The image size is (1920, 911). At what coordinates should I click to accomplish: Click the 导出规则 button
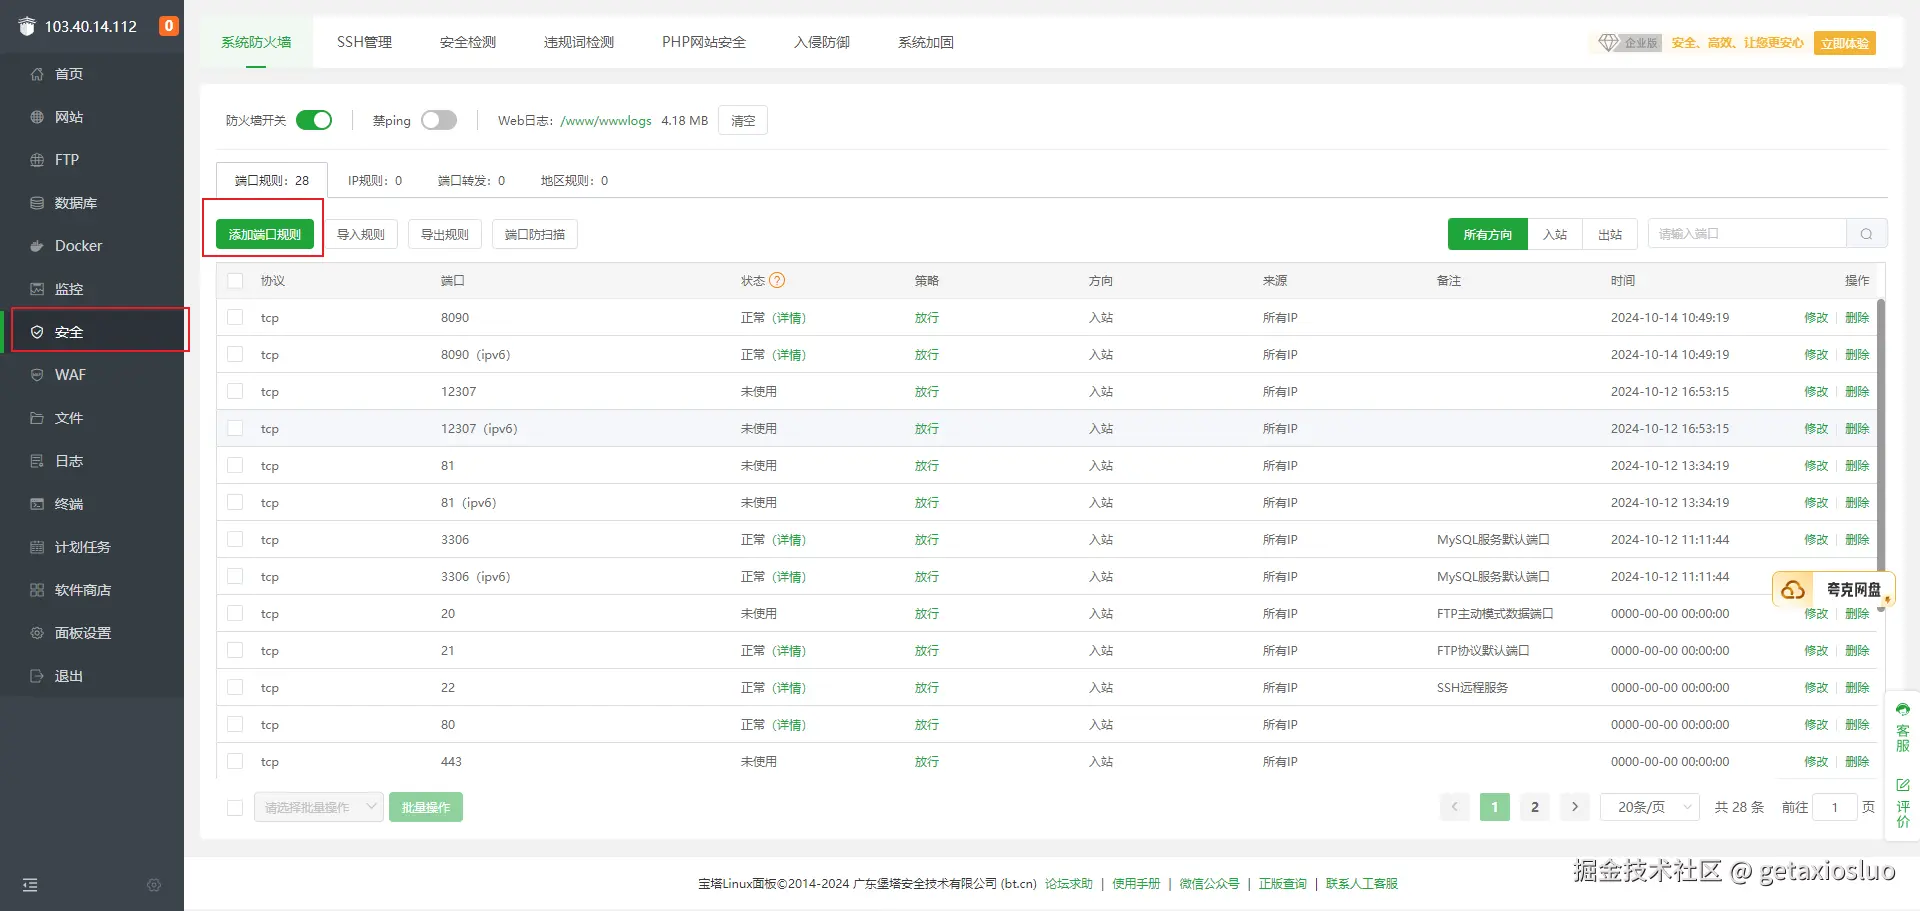coord(445,234)
